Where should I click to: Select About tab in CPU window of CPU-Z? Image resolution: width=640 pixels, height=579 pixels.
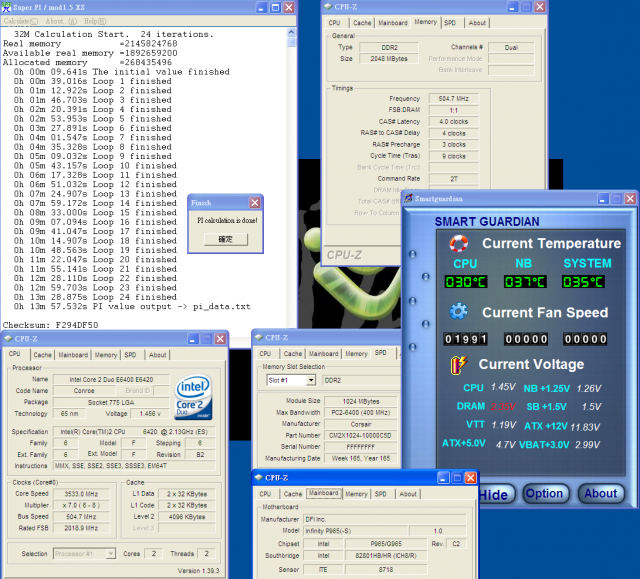pyautogui.click(x=157, y=355)
